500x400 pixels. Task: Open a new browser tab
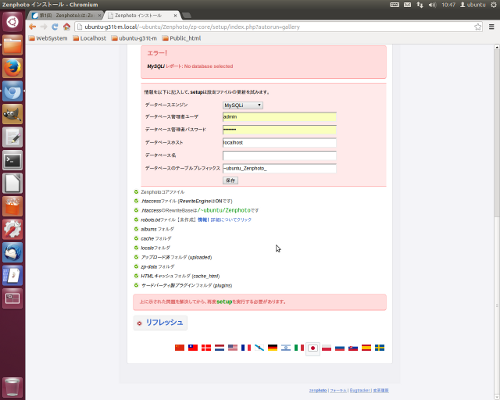click(187, 15)
